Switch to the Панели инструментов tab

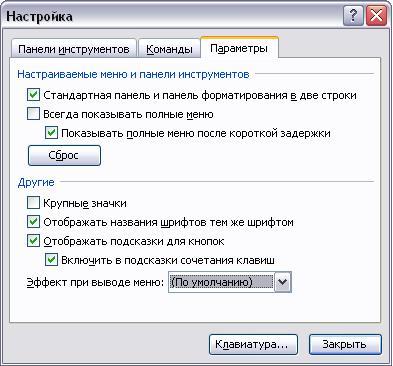pyautogui.click(x=74, y=49)
